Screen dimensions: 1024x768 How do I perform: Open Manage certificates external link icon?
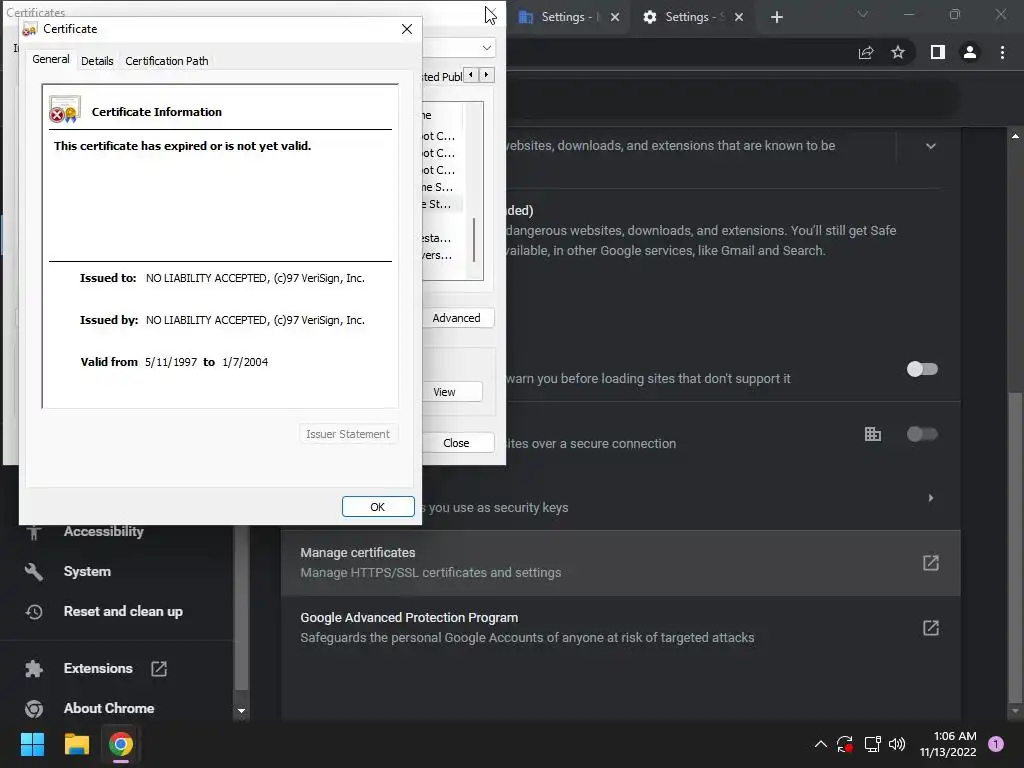[x=931, y=563]
